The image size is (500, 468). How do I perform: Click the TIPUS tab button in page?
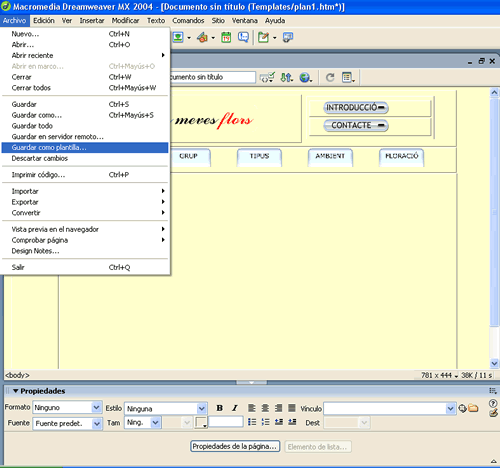pyautogui.click(x=259, y=157)
